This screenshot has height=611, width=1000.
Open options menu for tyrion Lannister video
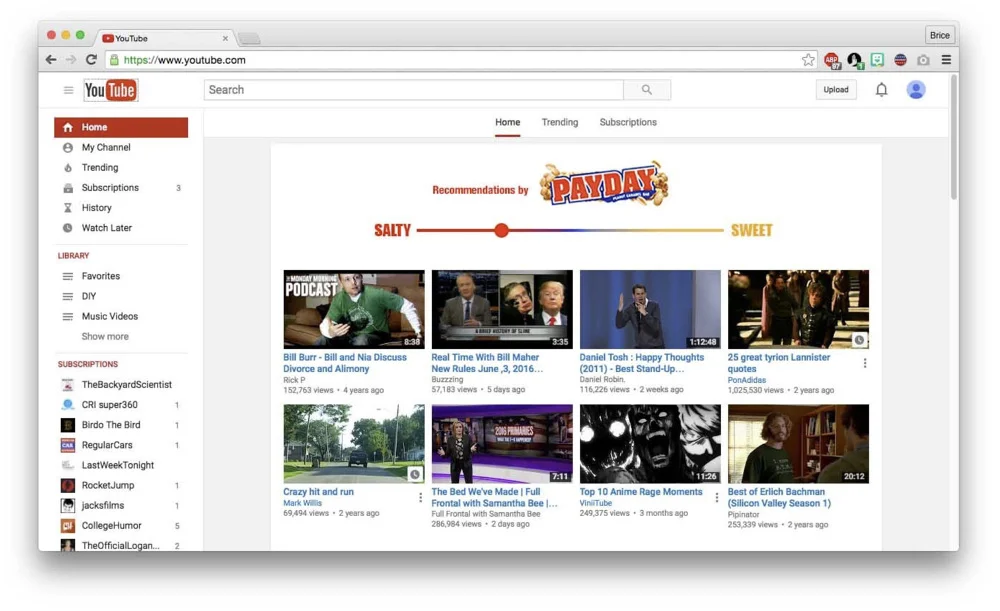865,363
